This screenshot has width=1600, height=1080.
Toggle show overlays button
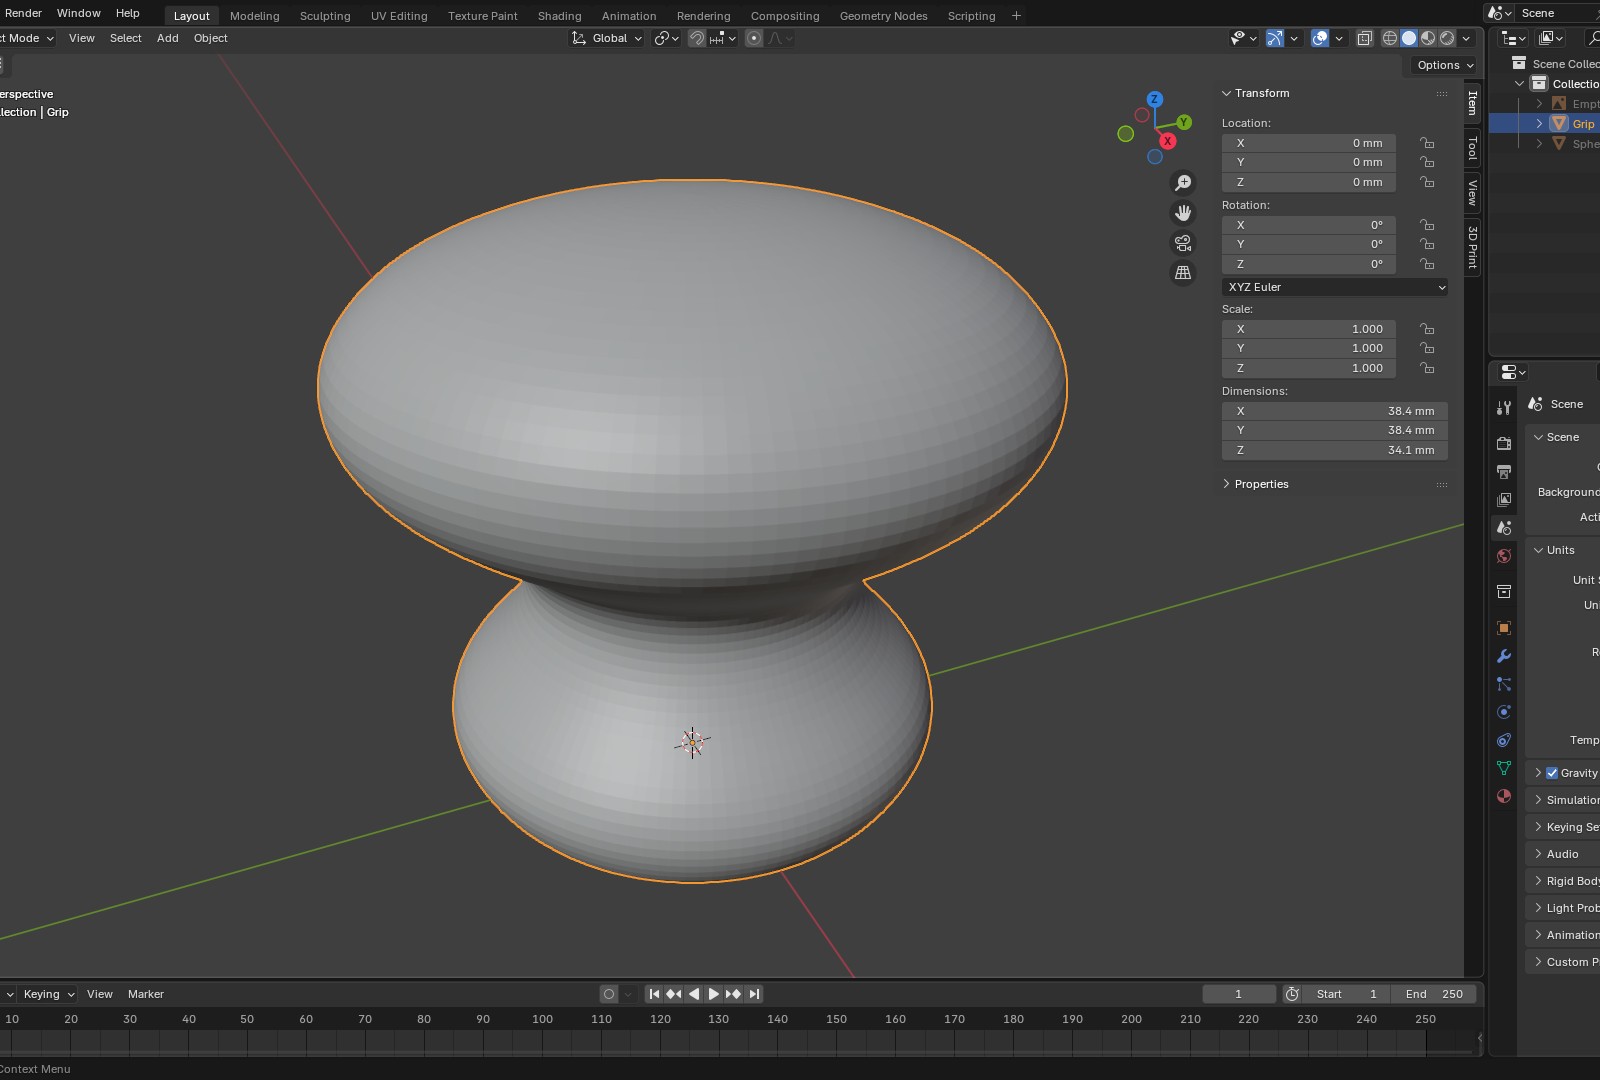1320,38
